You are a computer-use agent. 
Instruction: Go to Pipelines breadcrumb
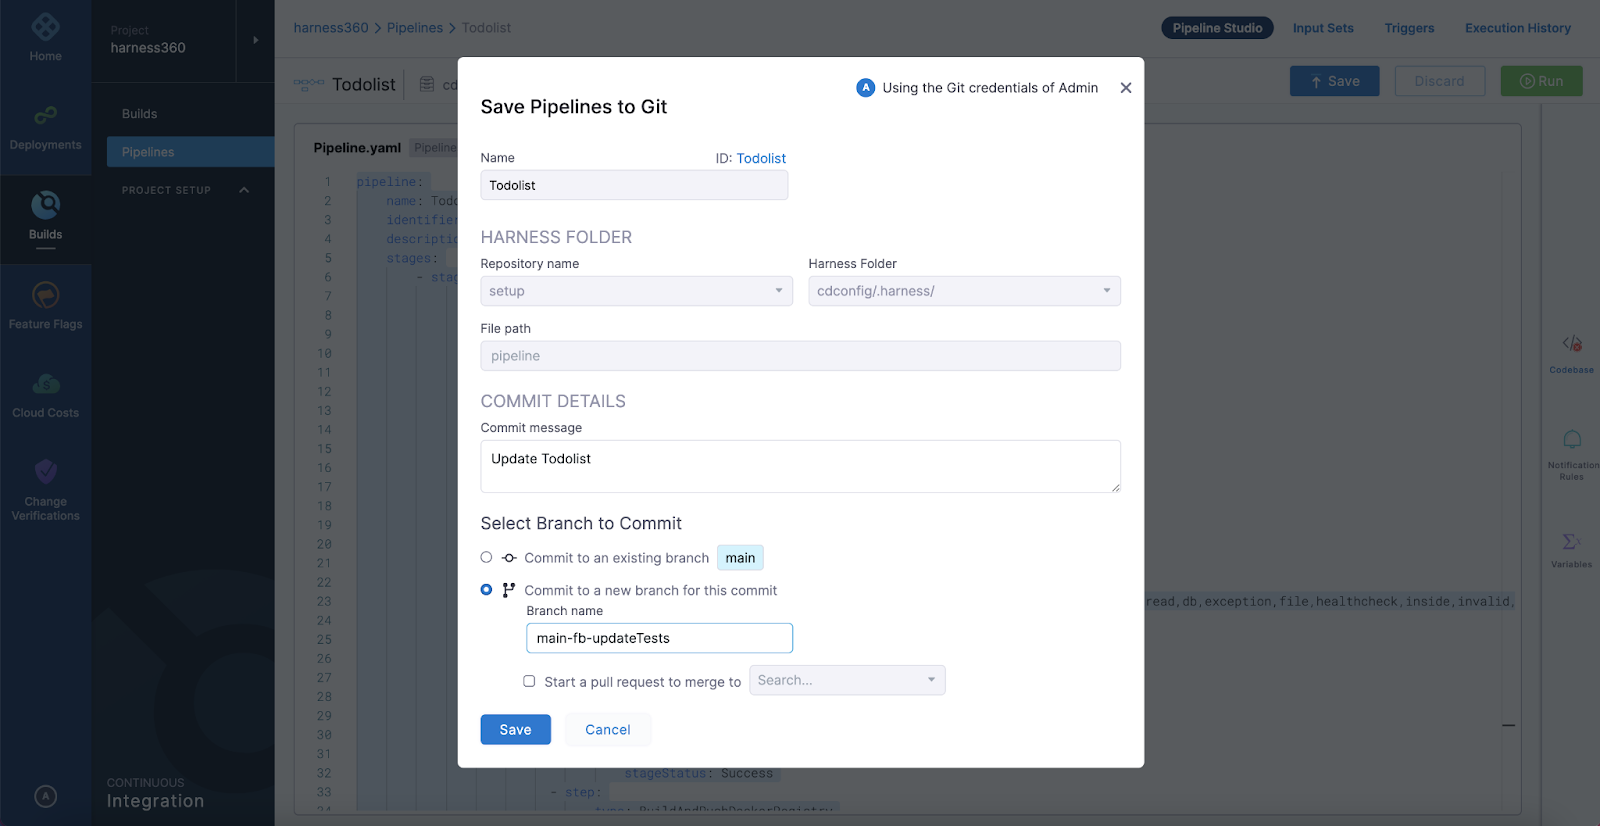[415, 28]
